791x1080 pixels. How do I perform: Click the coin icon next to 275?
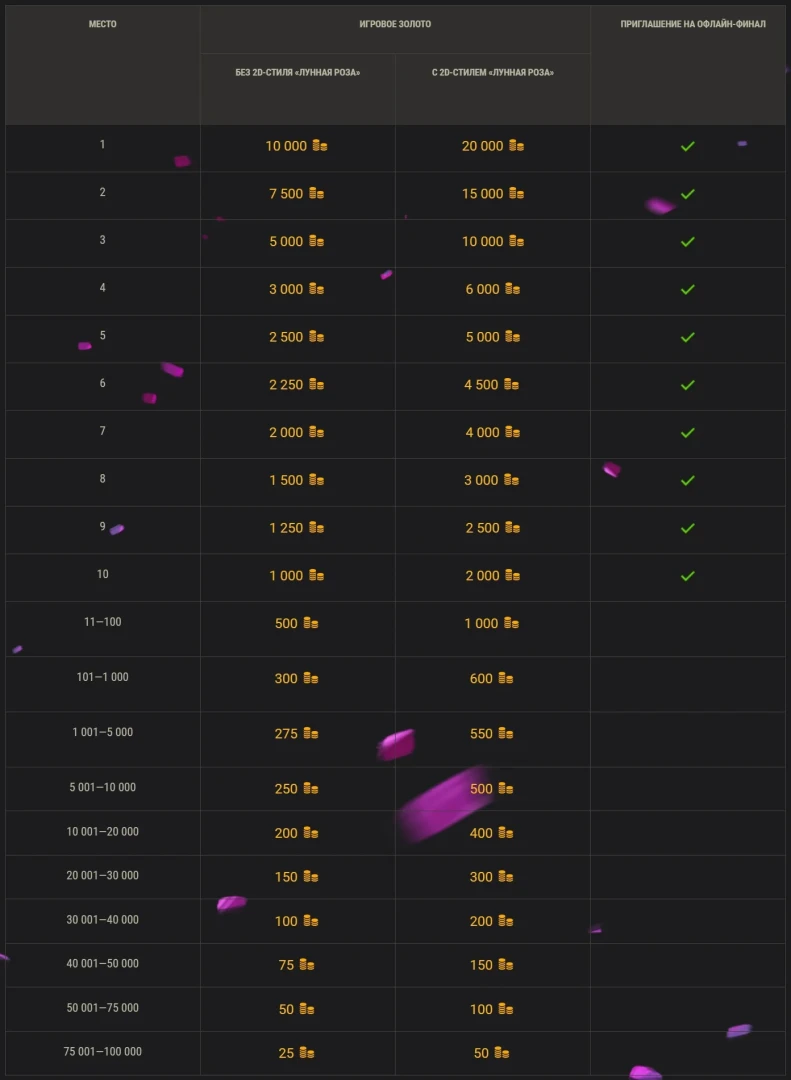click(x=311, y=734)
